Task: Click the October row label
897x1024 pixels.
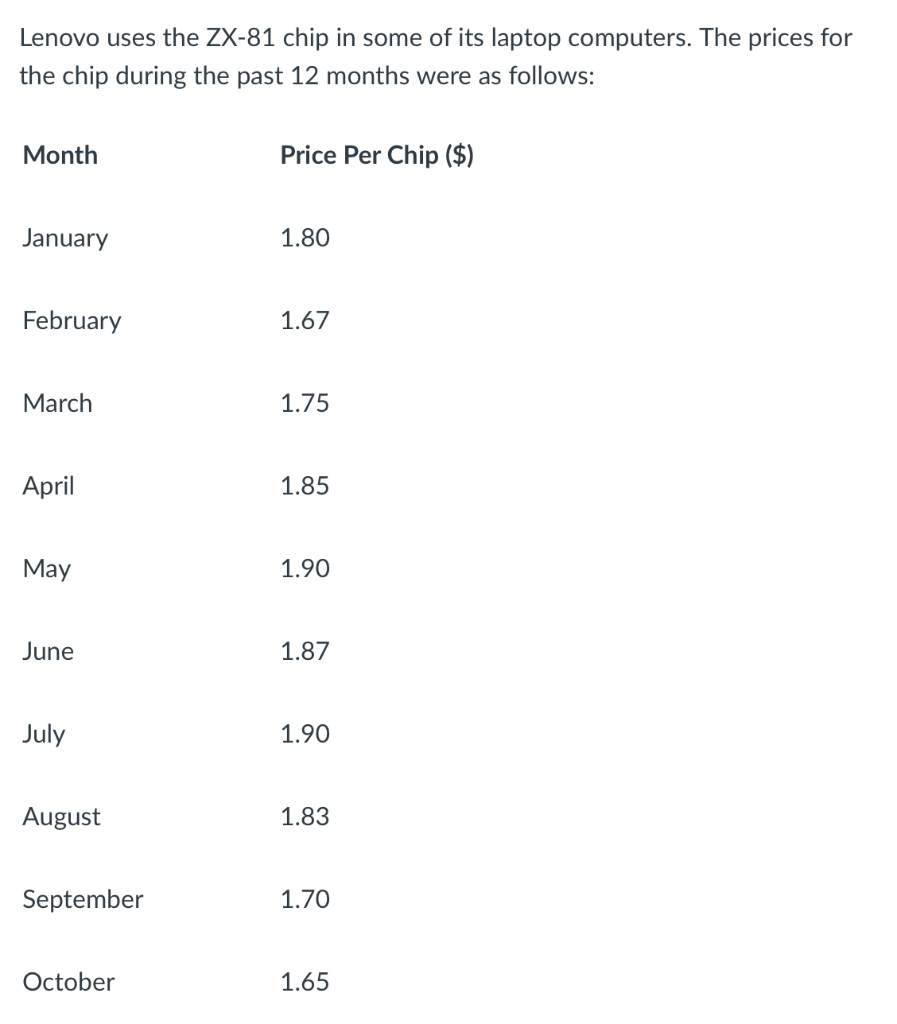Action: pyautogui.click(x=69, y=982)
